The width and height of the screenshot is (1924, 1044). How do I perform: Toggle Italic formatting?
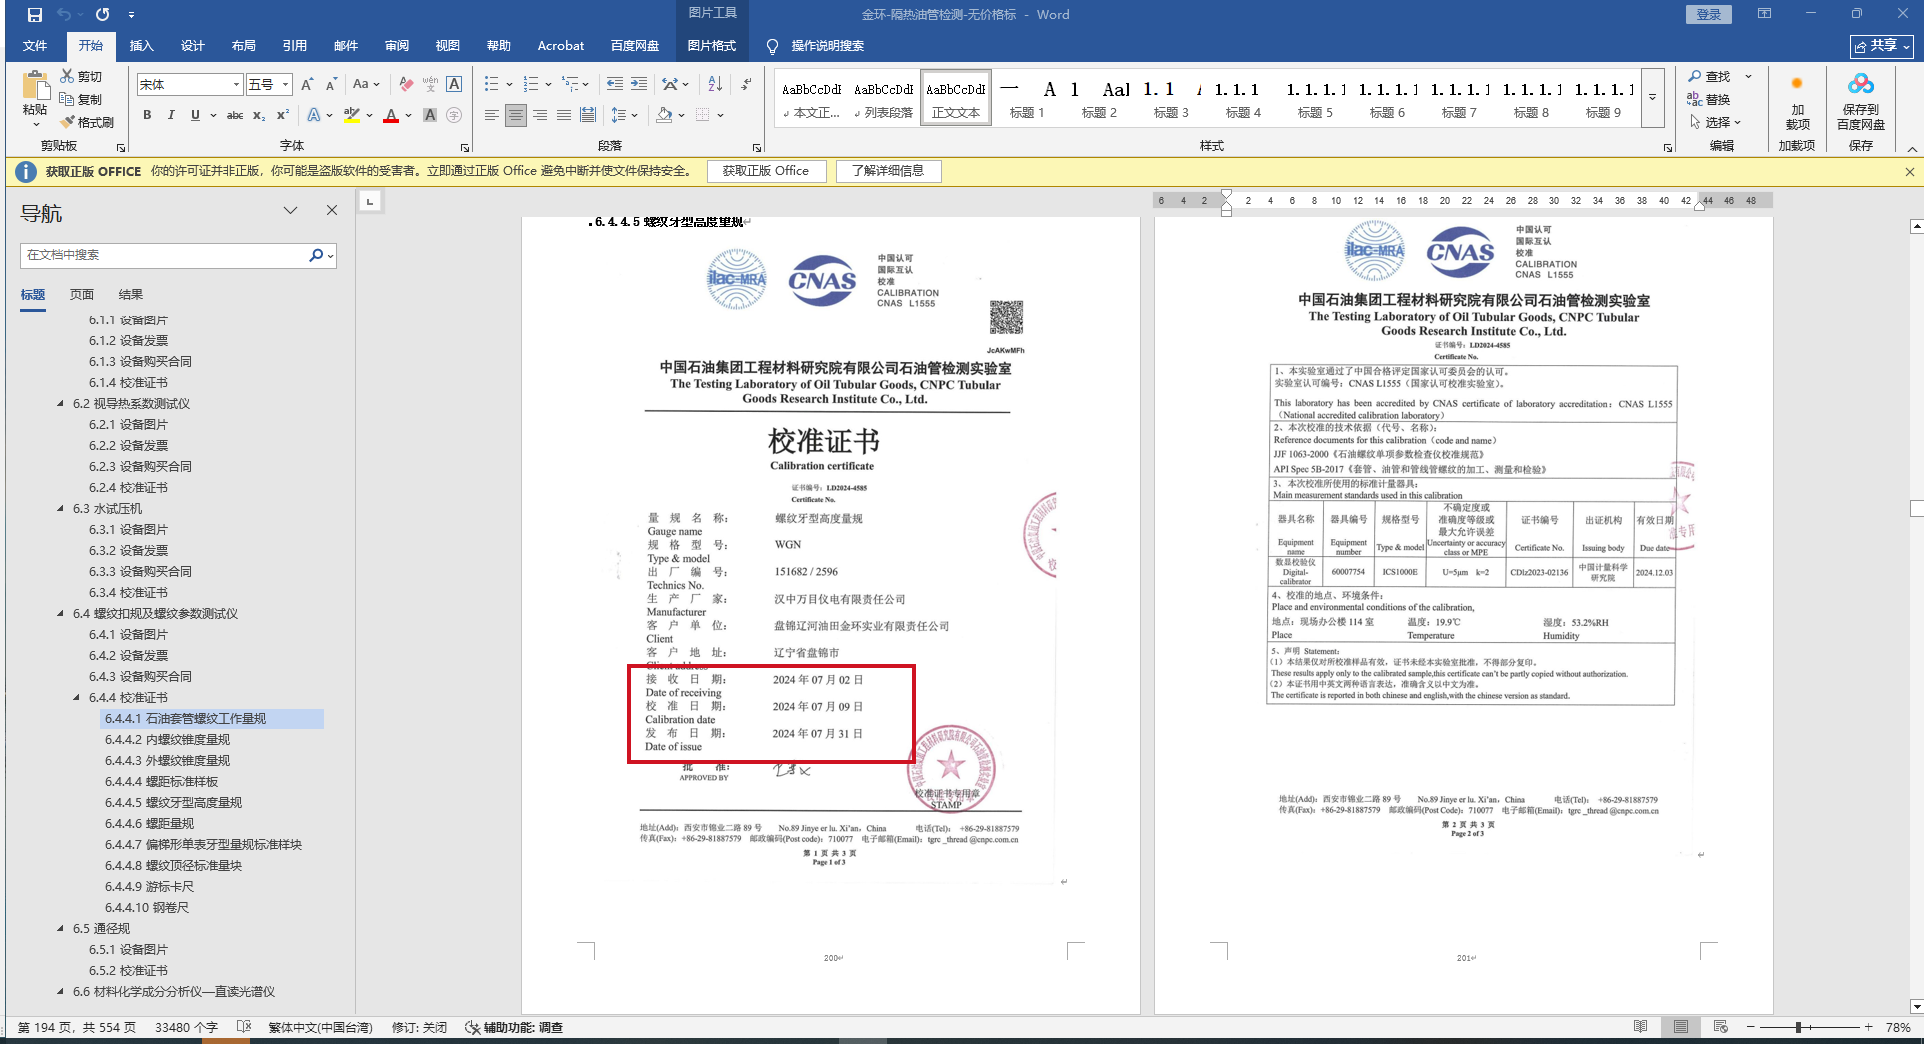(x=171, y=115)
